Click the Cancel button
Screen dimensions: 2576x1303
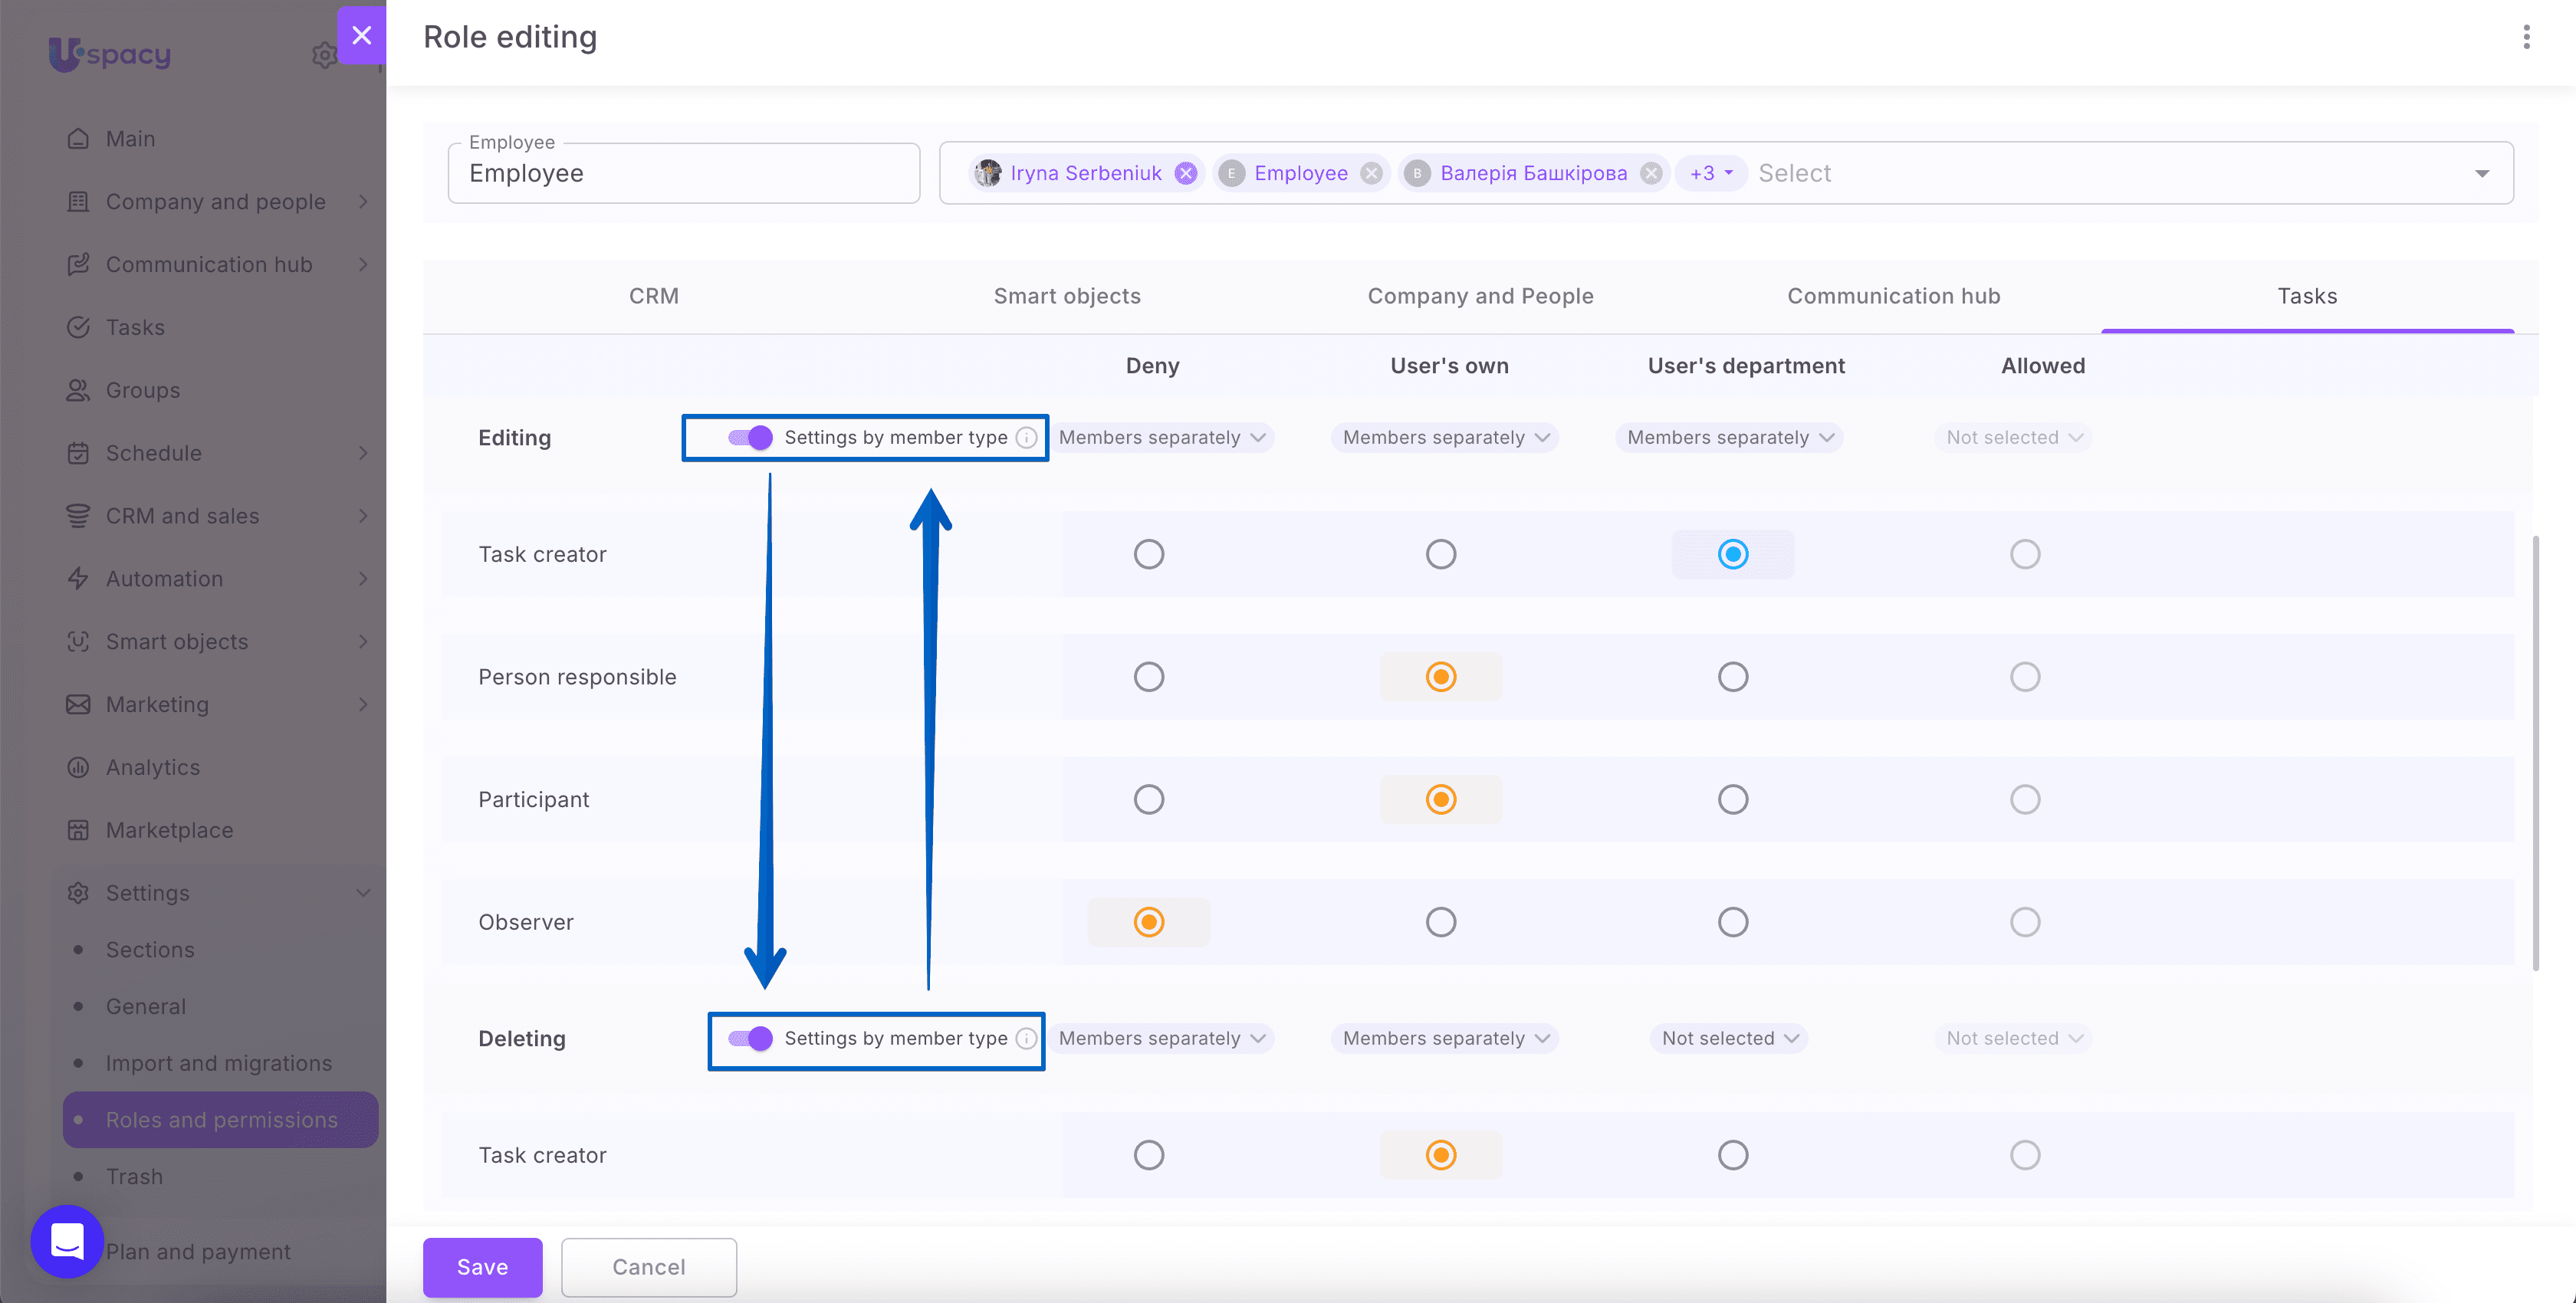pos(649,1267)
